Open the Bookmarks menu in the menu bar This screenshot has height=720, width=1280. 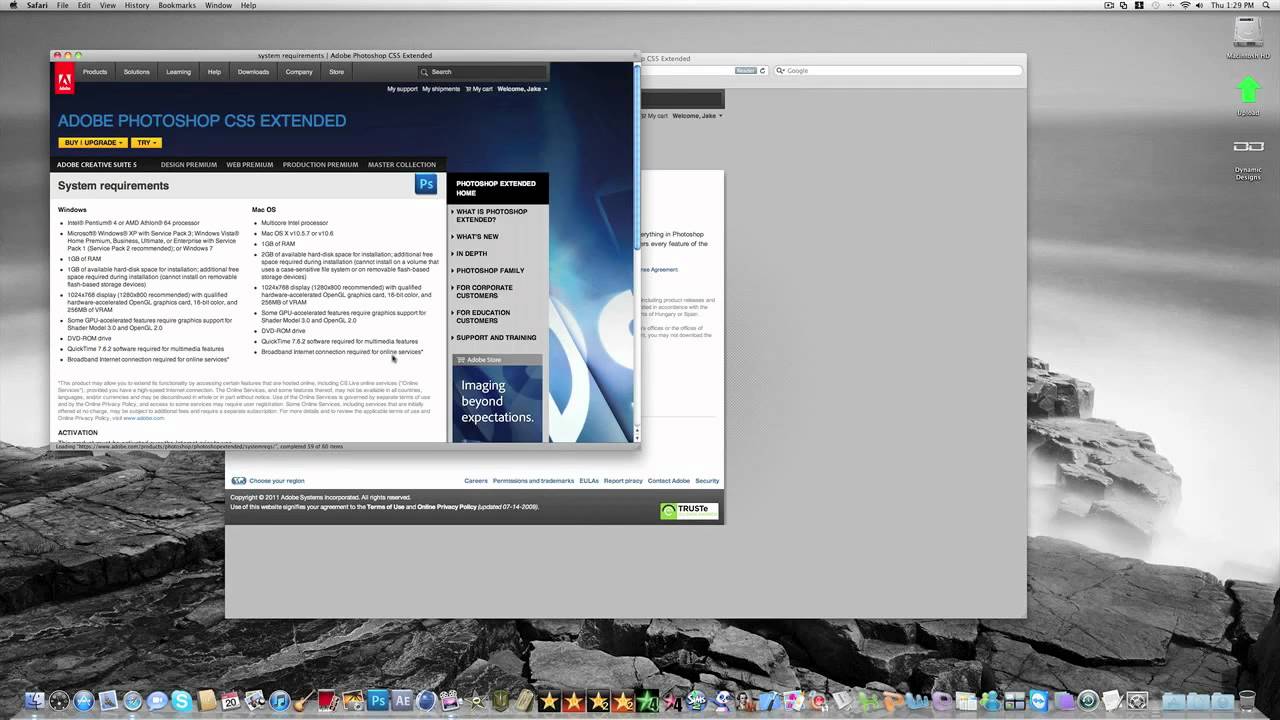click(177, 6)
